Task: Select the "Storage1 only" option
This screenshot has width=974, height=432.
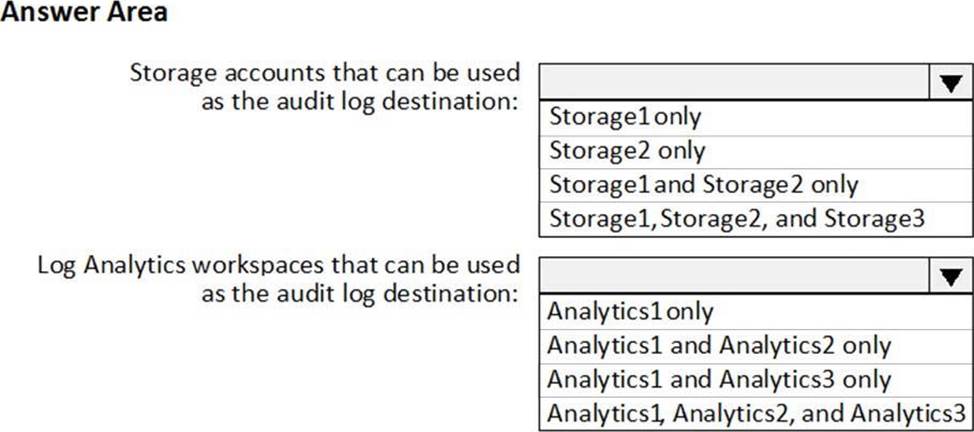Action: pos(625,117)
